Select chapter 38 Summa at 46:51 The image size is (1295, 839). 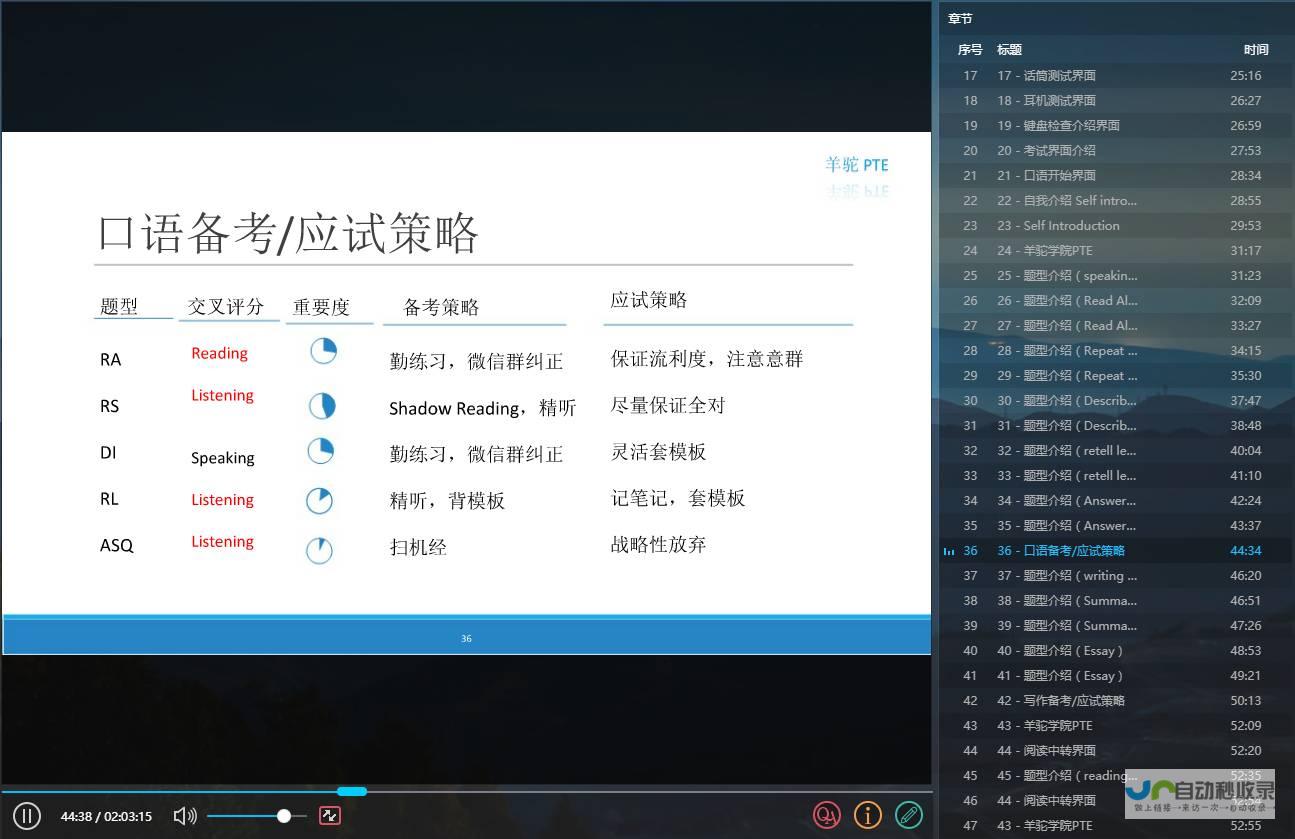(1115, 600)
